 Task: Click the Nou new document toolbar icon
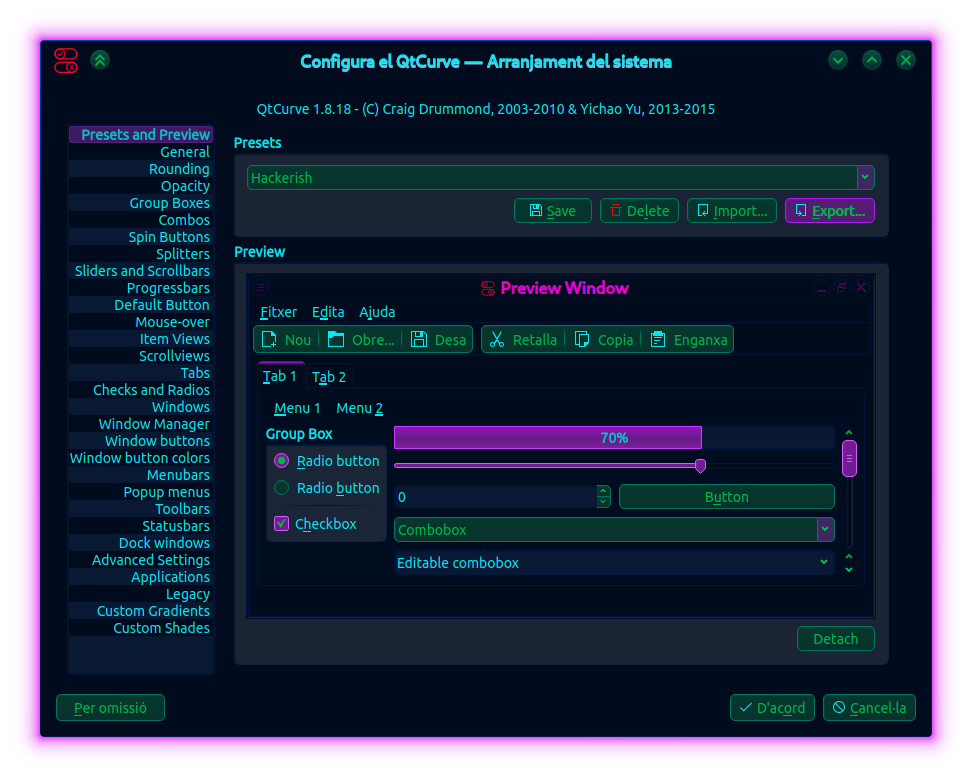[x=269, y=339]
